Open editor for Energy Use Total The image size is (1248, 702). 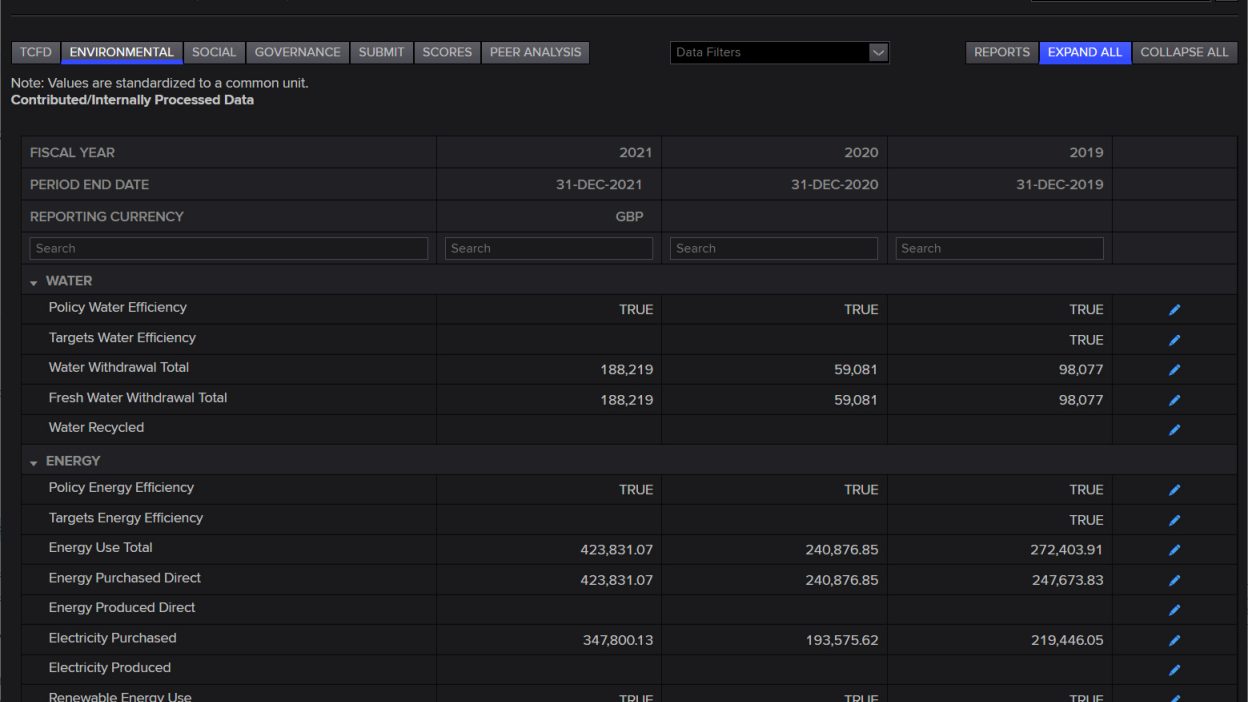(1173, 549)
